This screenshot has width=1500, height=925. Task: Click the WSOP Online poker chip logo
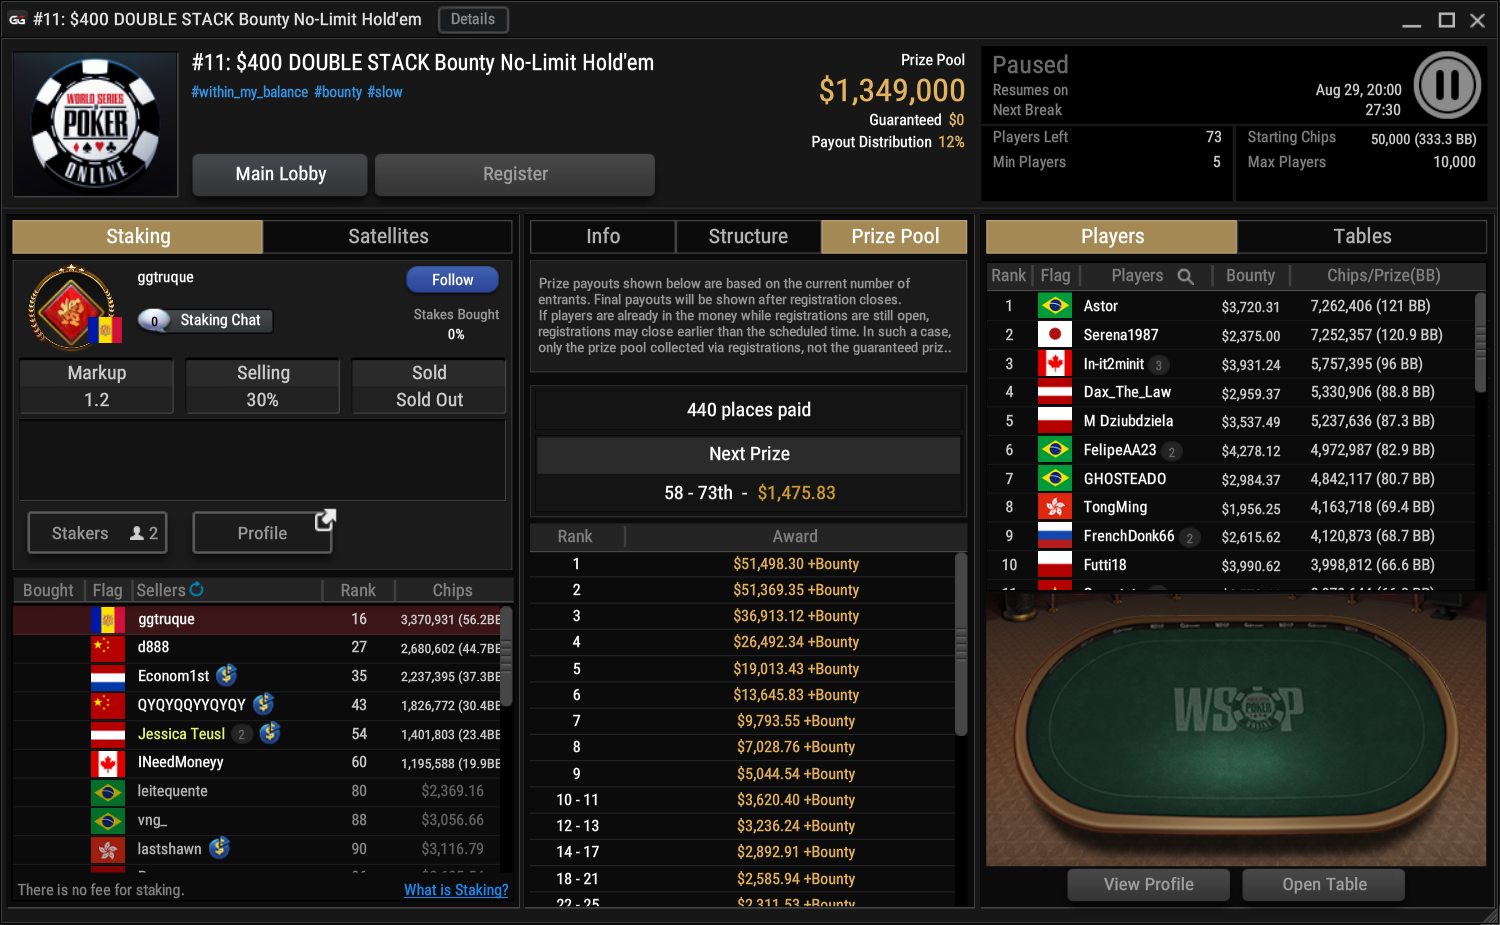(96, 124)
